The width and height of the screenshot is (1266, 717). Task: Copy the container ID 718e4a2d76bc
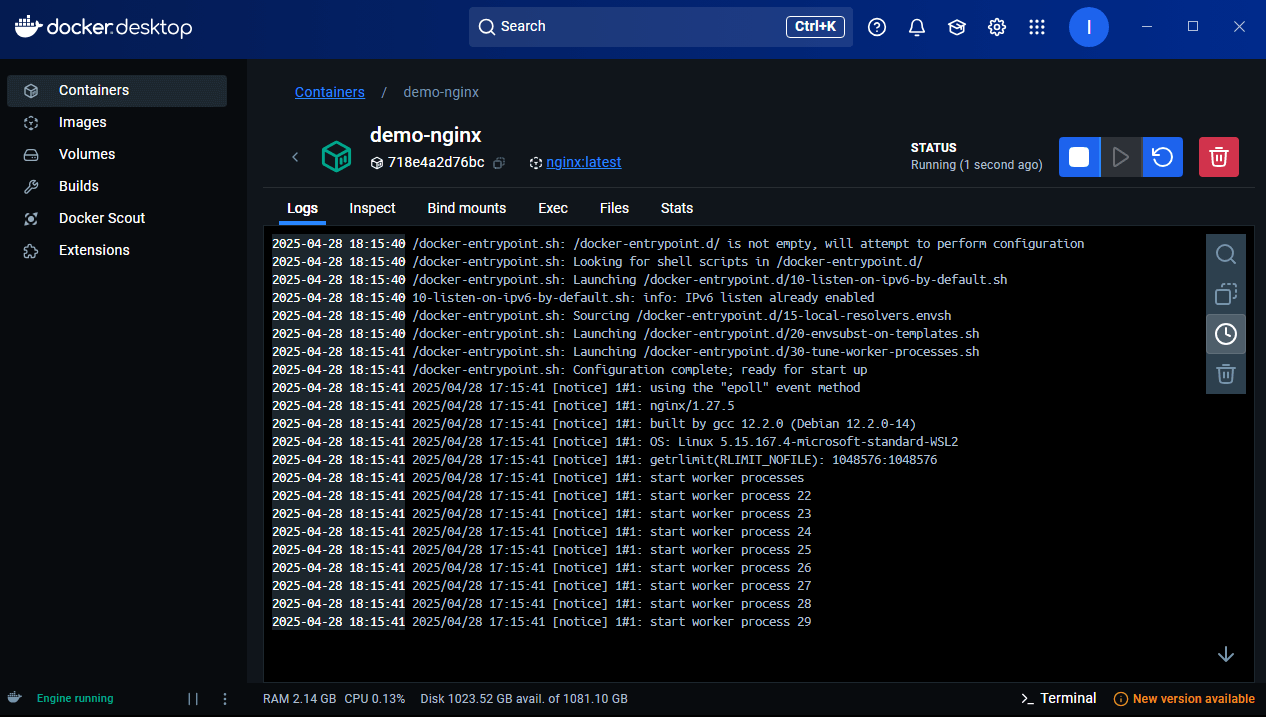click(x=499, y=162)
